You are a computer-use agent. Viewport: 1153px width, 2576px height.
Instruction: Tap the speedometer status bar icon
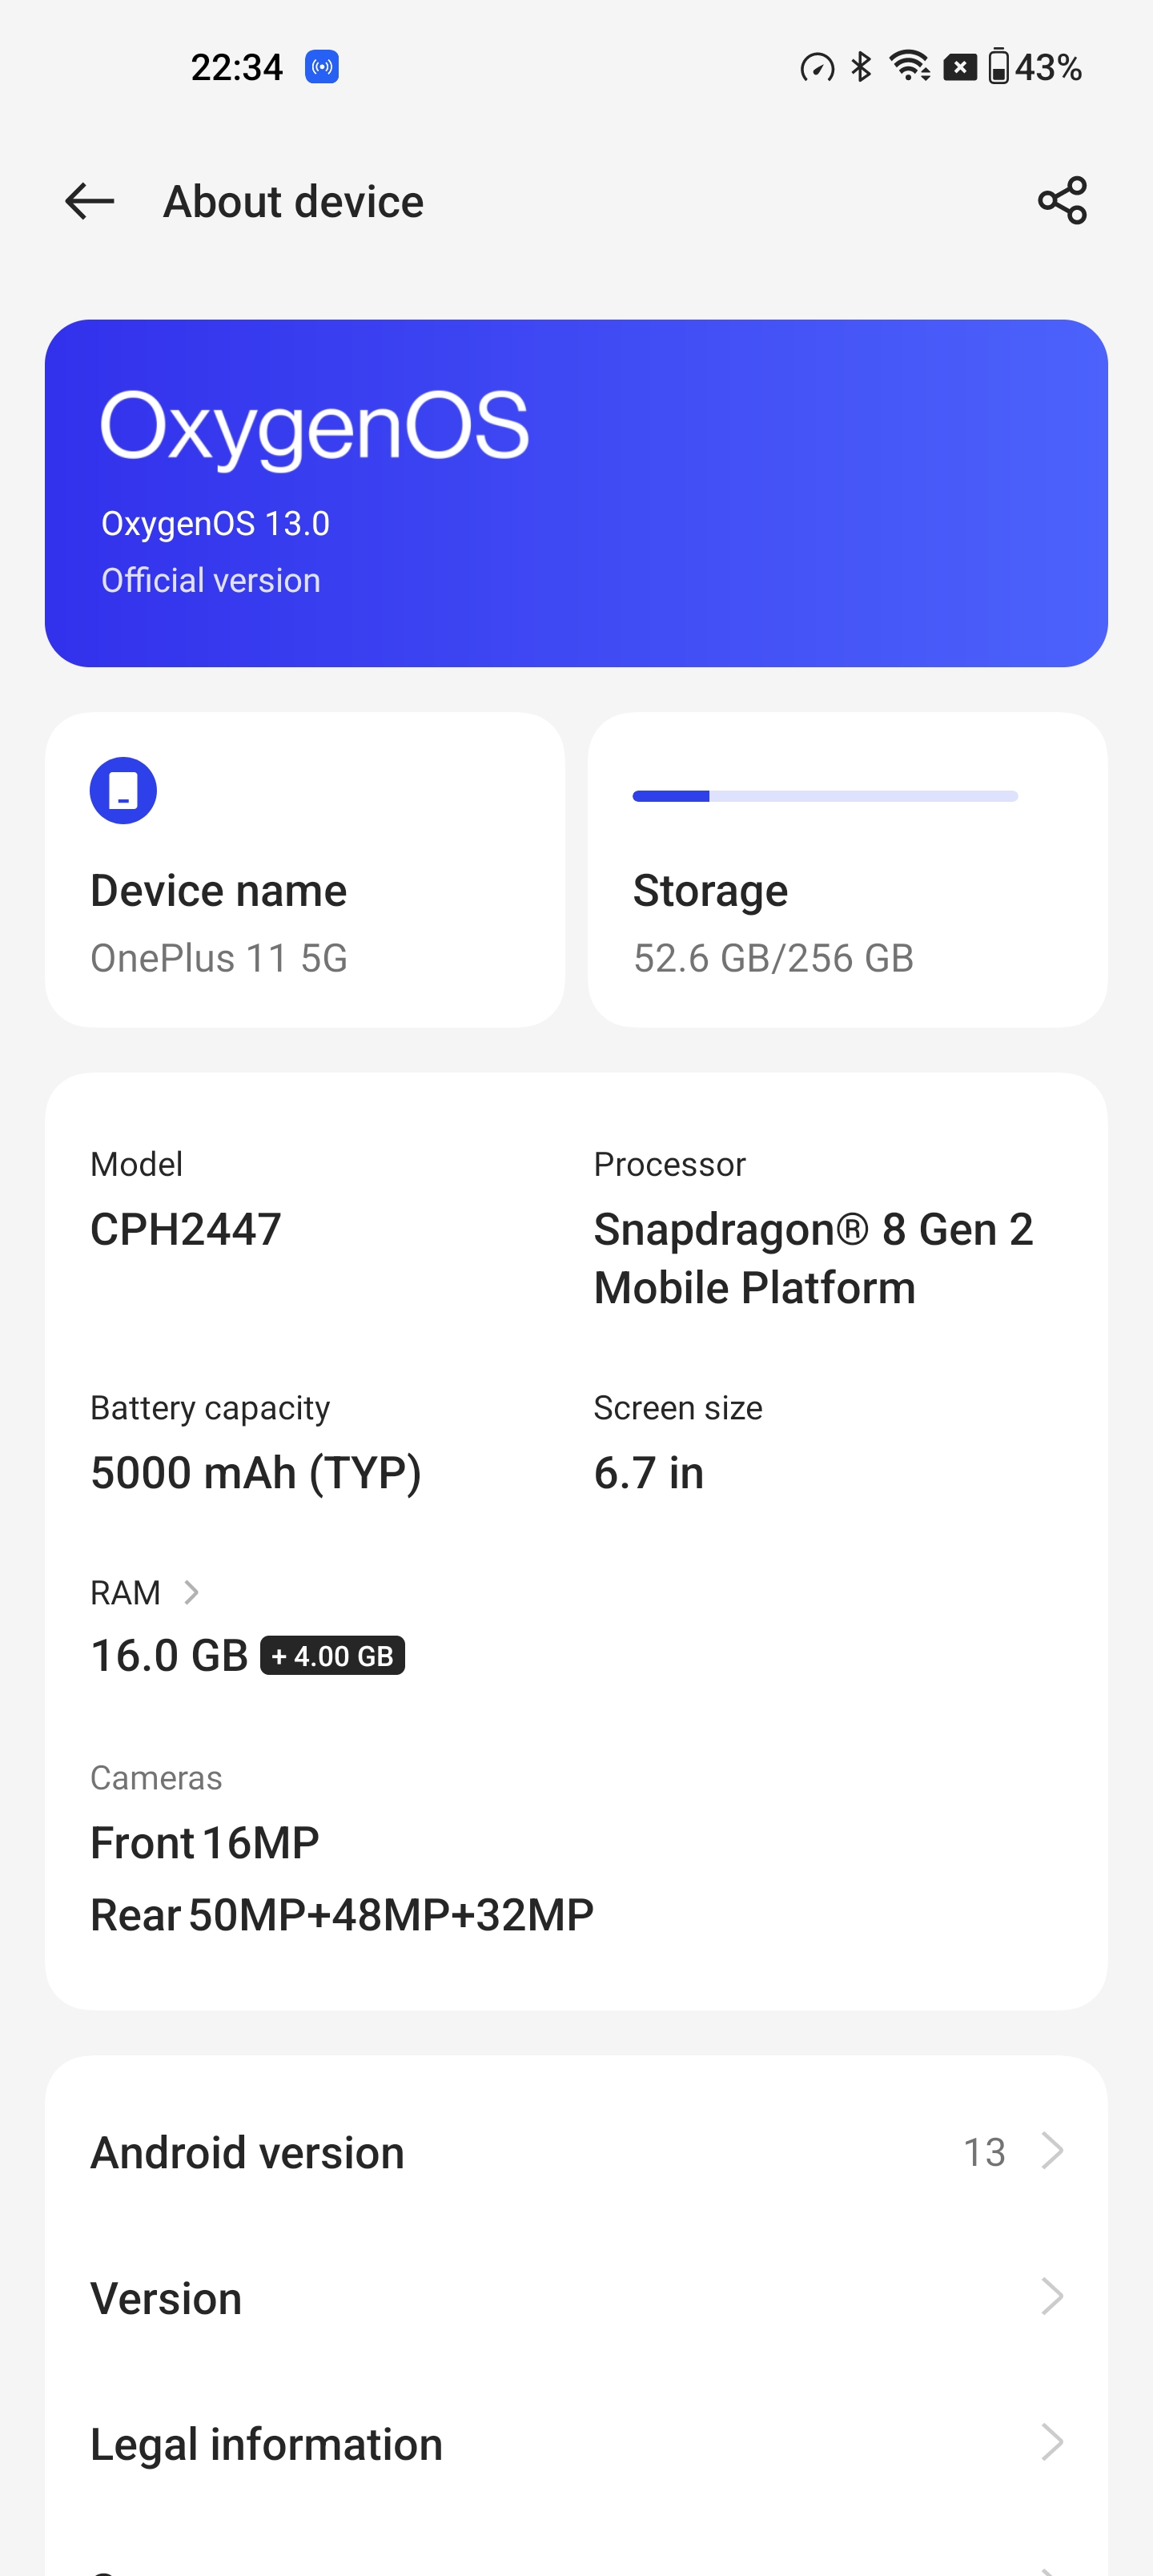(x=817, y=68)
